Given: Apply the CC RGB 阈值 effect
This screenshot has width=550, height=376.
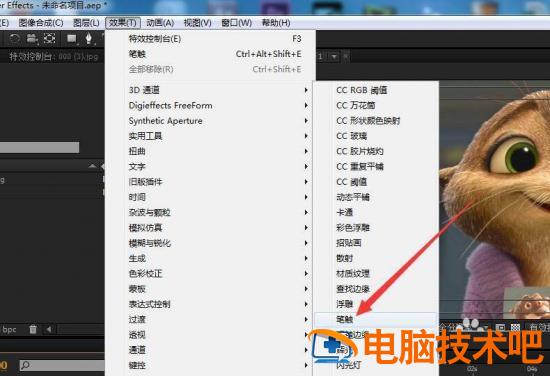Looking at the screenshot, I should click(376, 90).
